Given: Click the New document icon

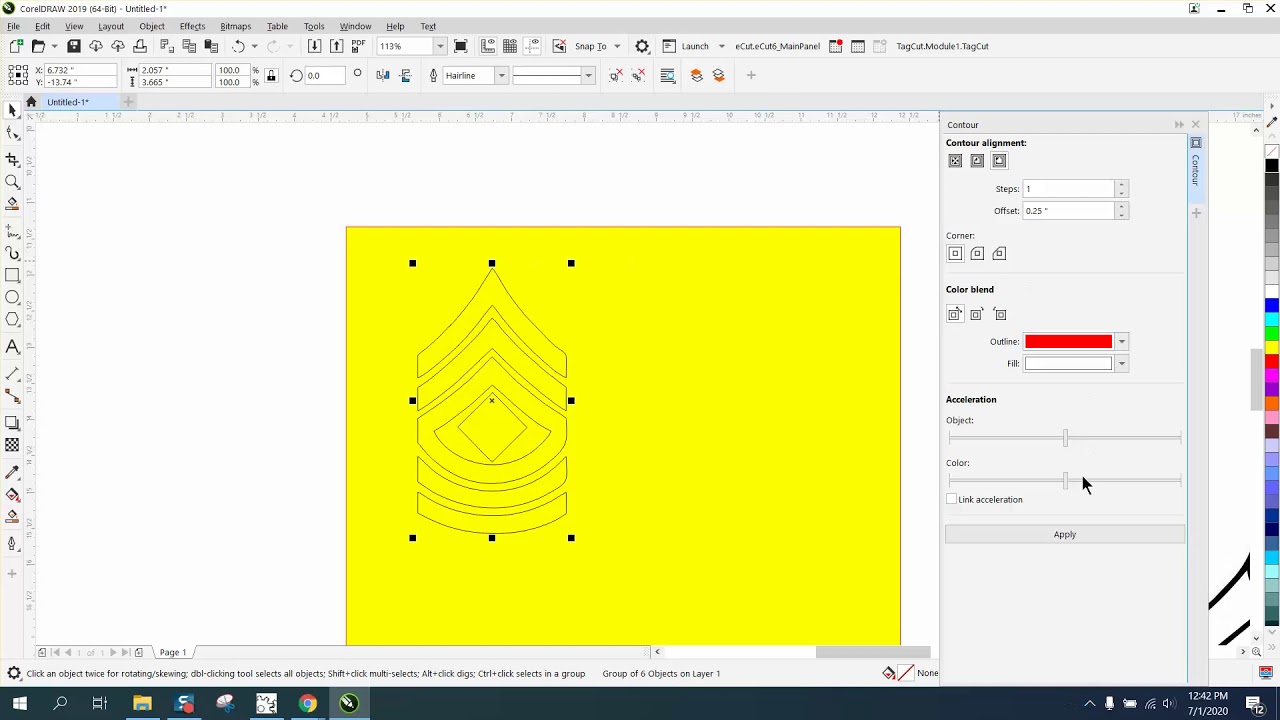Looking at the screenshot, I should [16, 46].
